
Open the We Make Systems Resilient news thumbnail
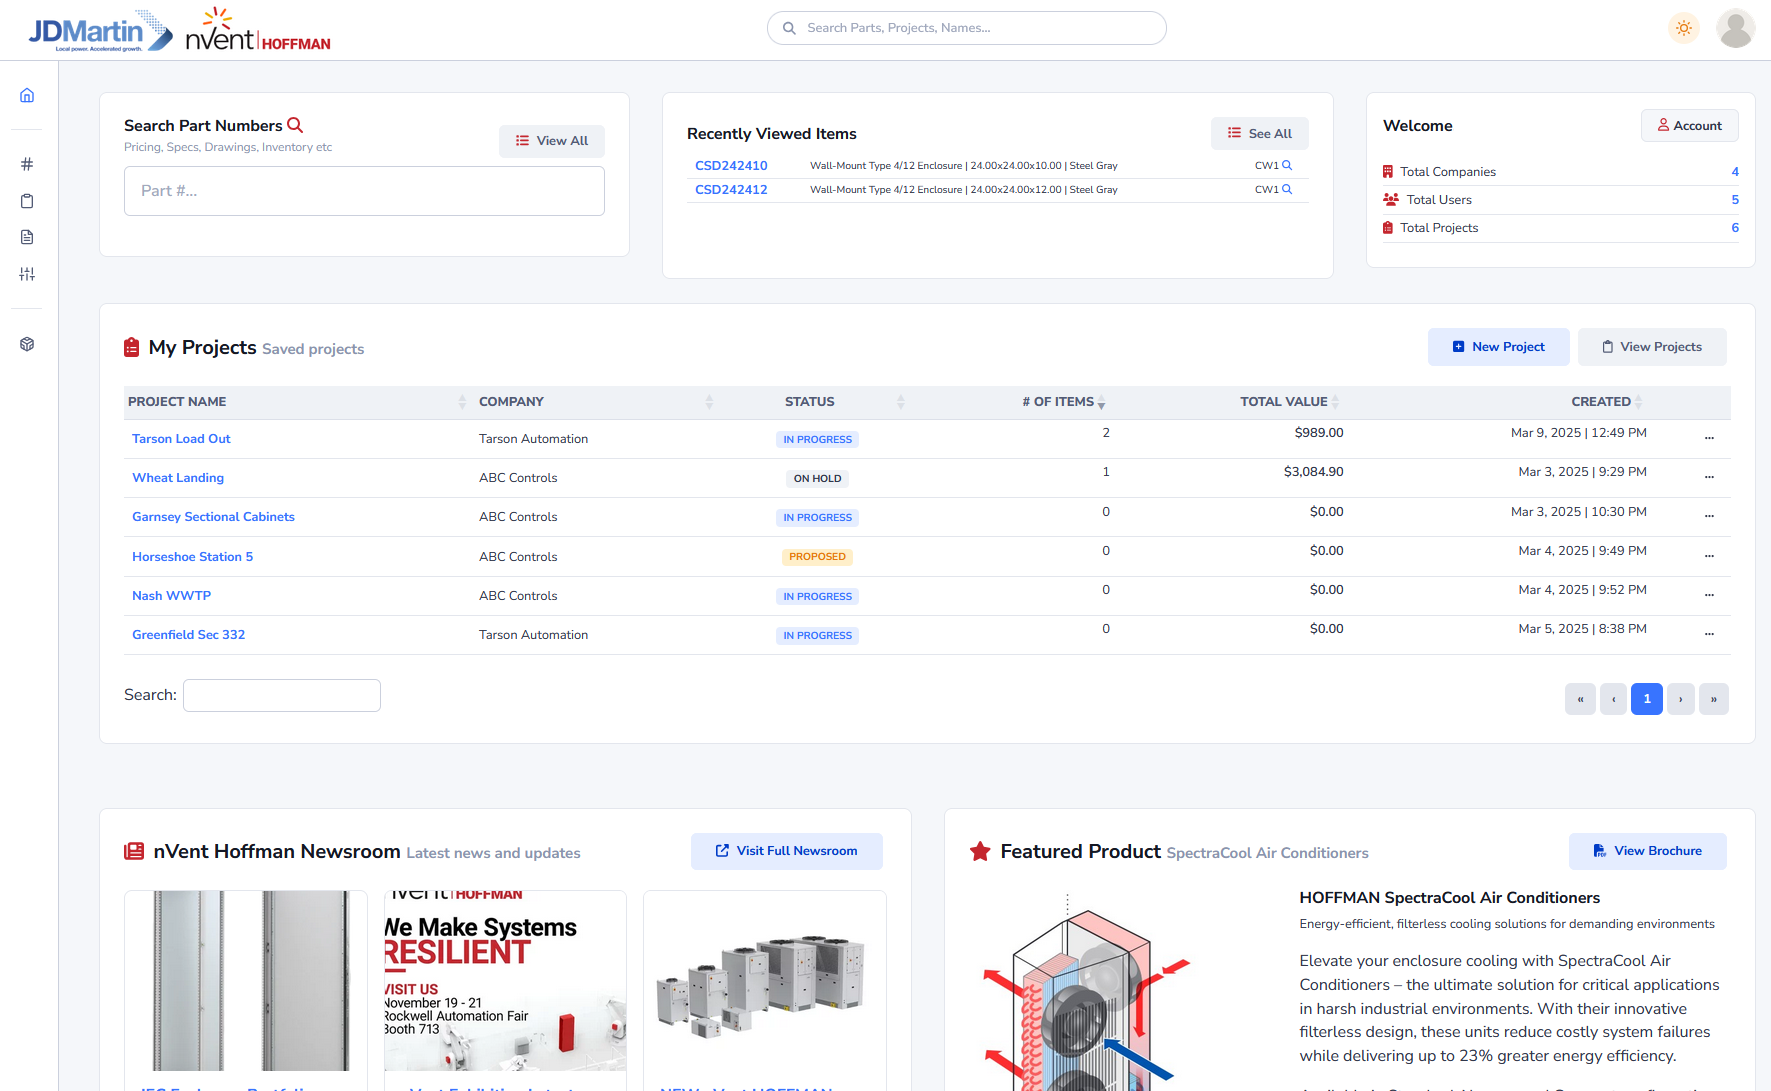(x=505, y=980)
